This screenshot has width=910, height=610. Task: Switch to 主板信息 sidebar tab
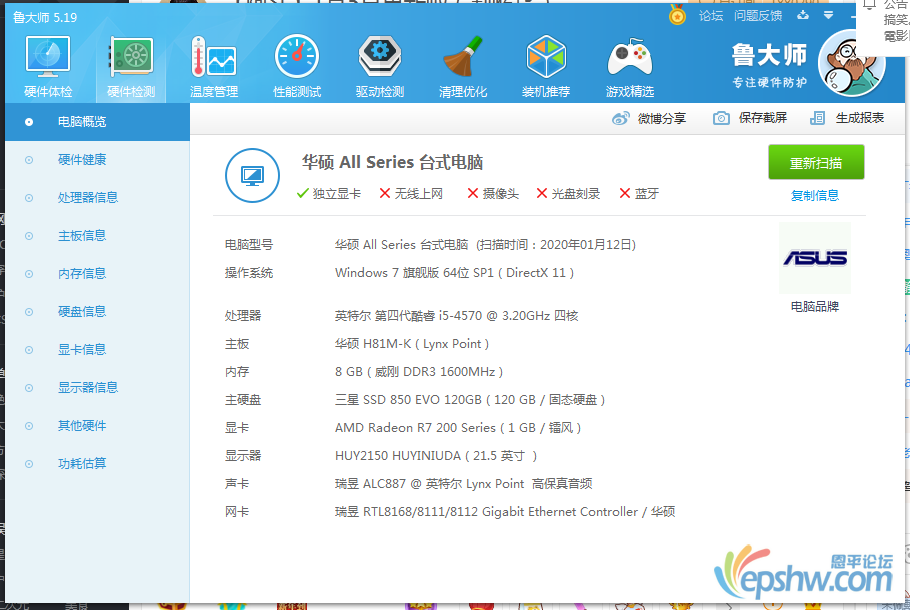pos(98,236)
